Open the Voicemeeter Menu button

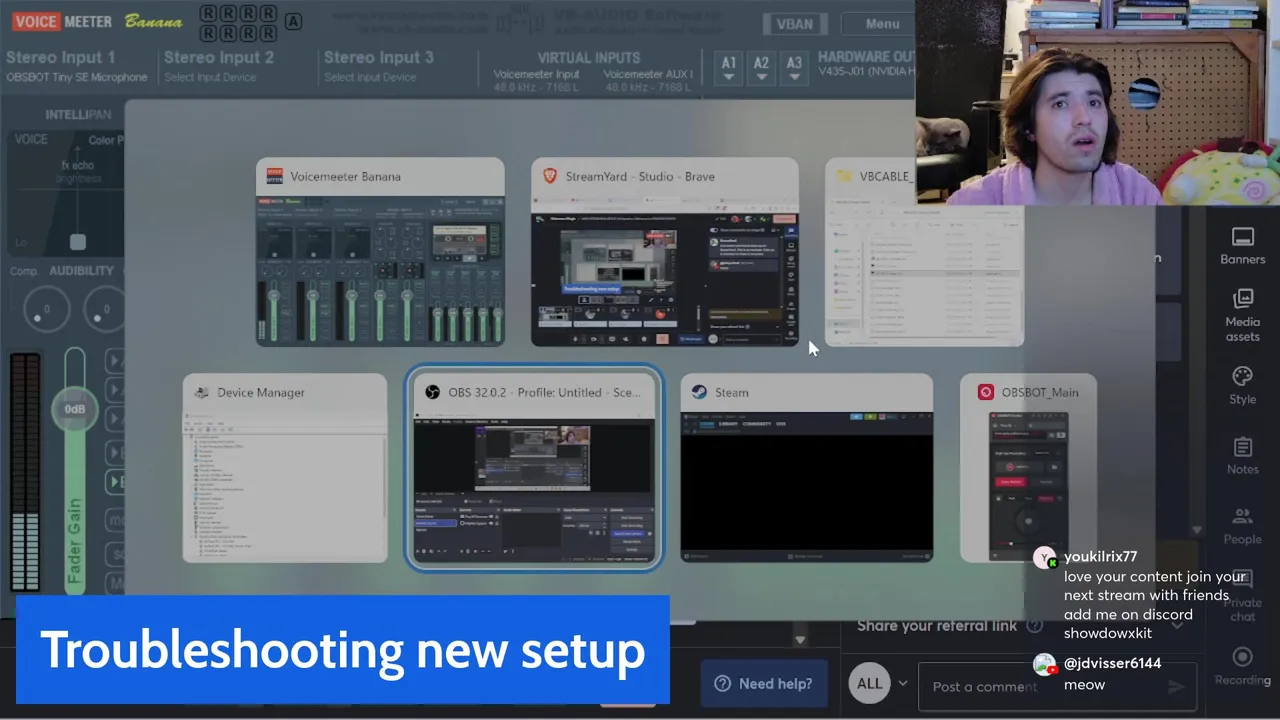(883, 24)
